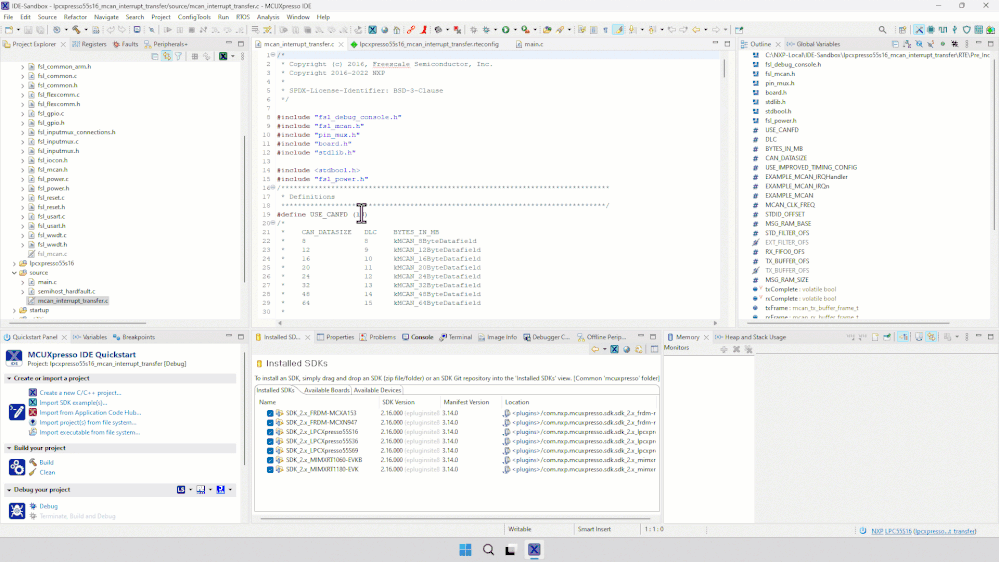Click the hammer Build icon in the toolbar

pyautogui.click(x=76, y=30)
